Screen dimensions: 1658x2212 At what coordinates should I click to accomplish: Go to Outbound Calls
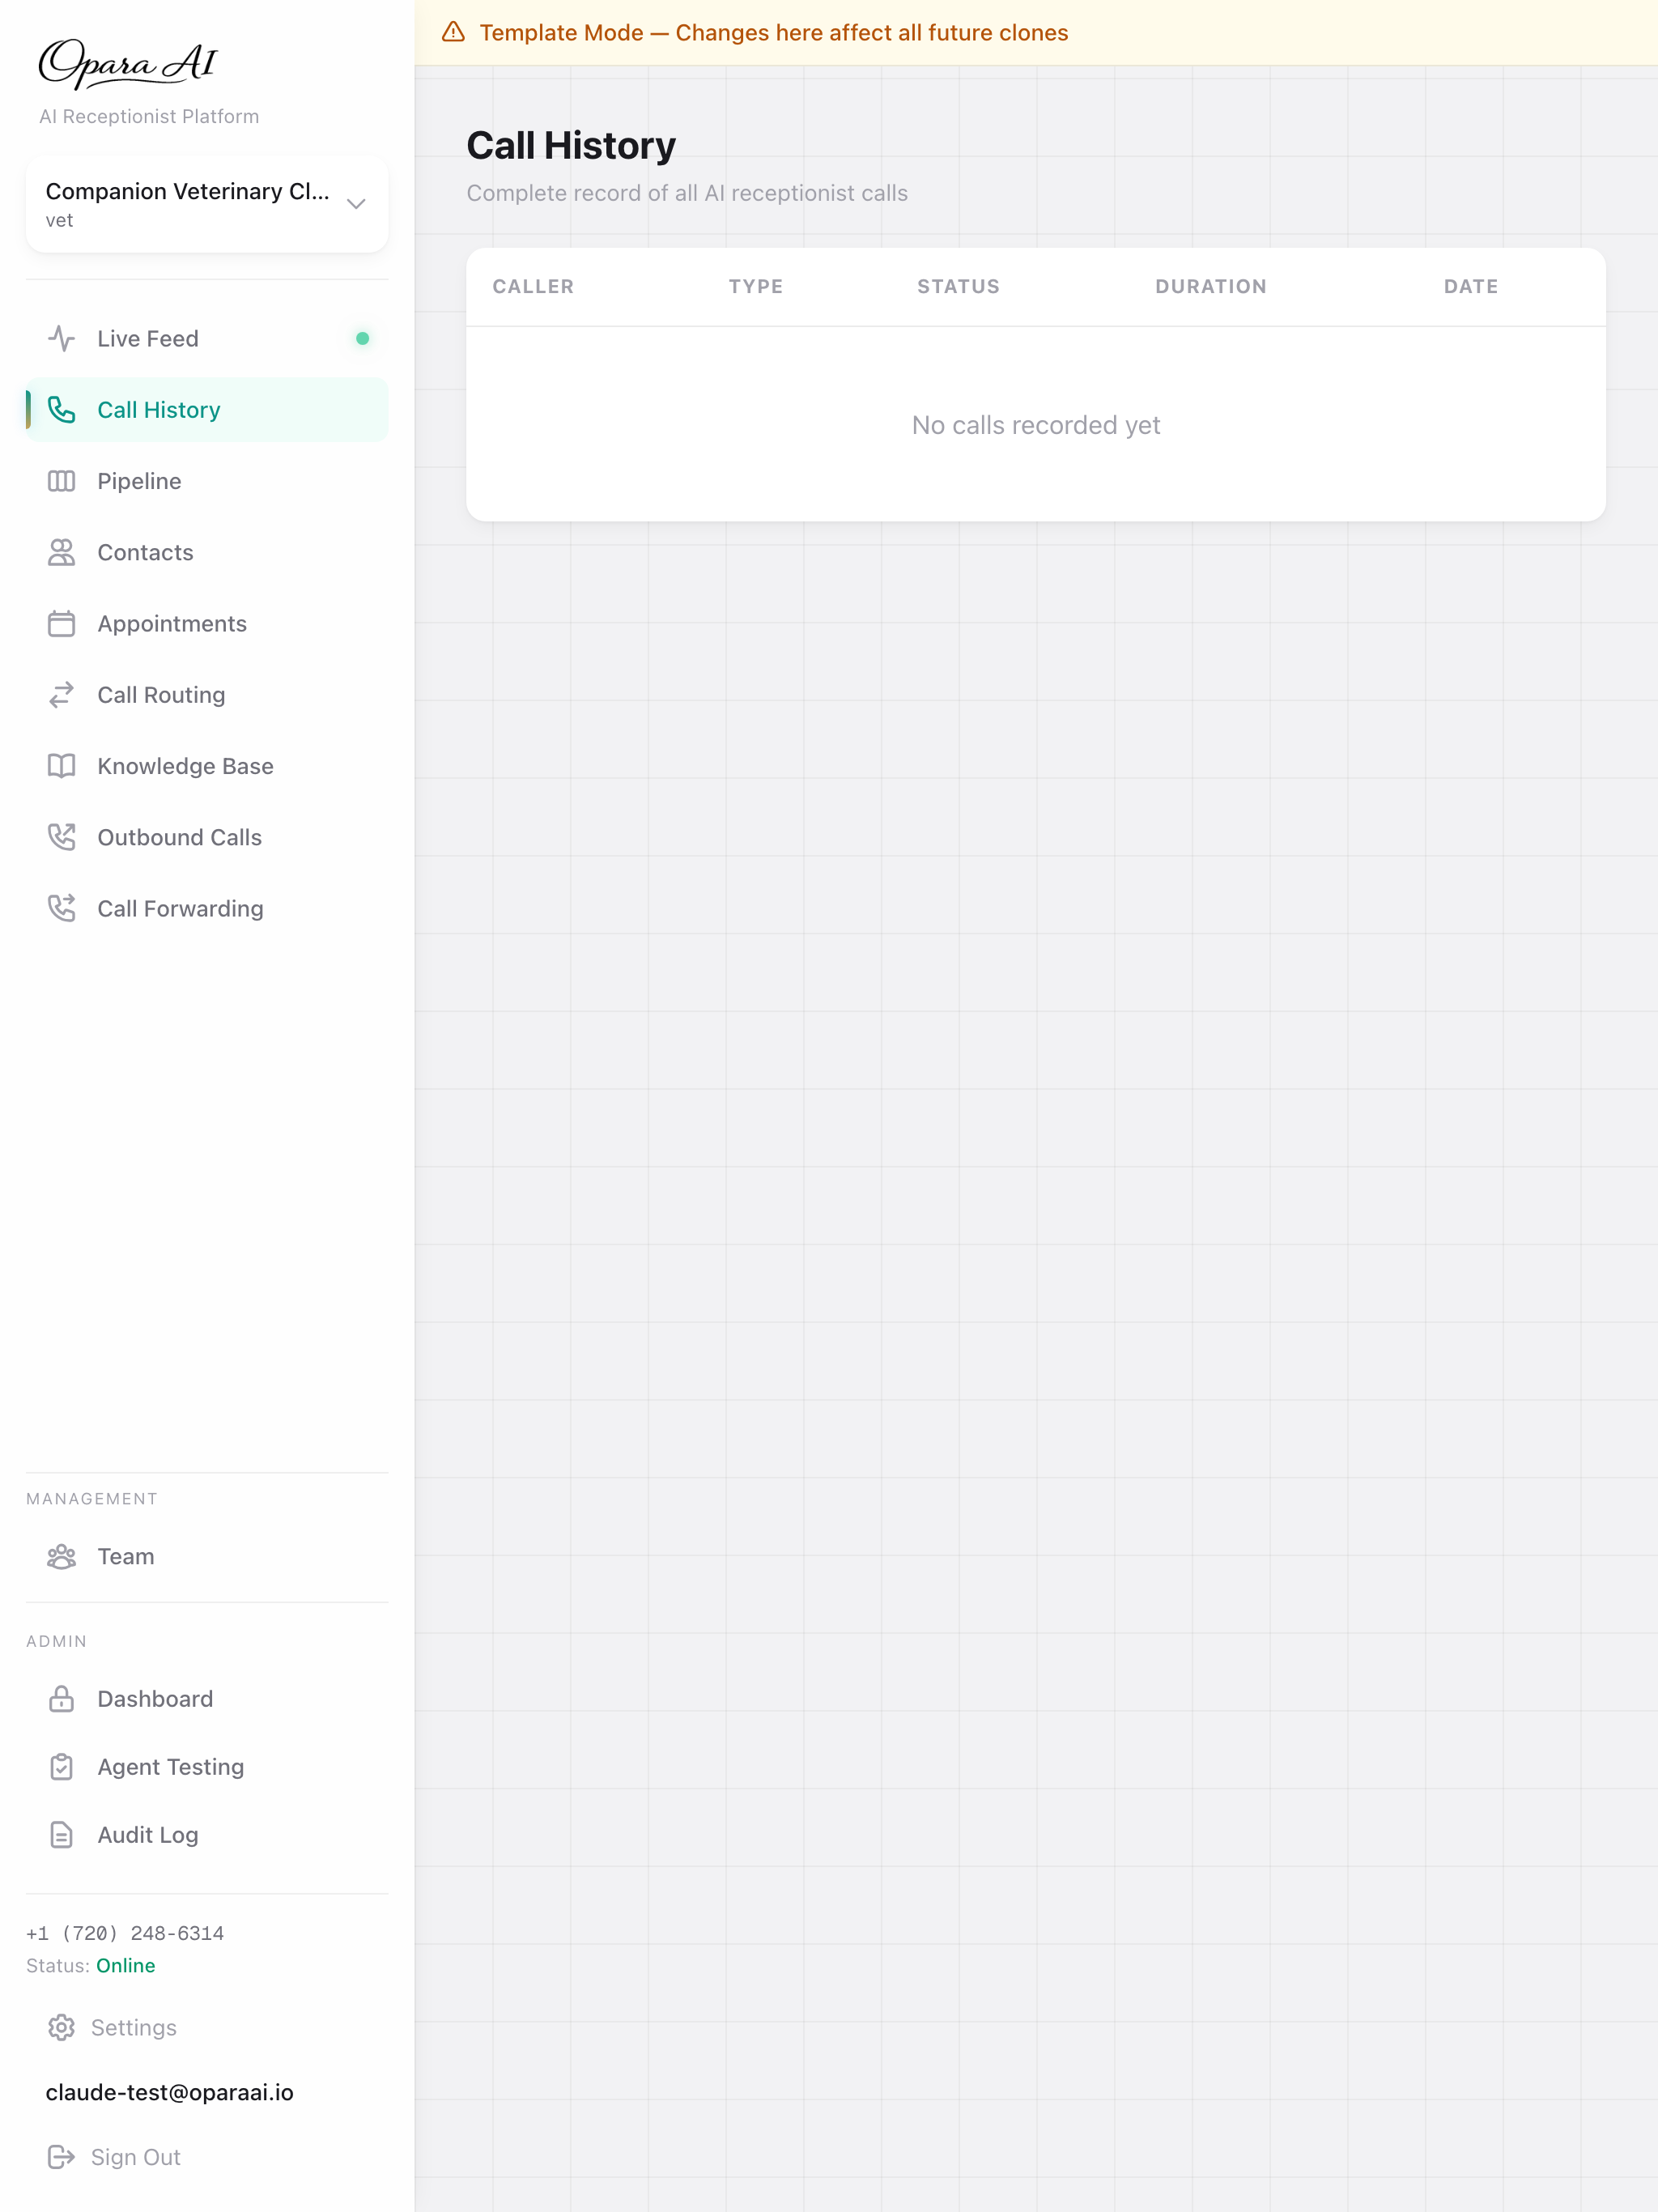coord(207,837)
